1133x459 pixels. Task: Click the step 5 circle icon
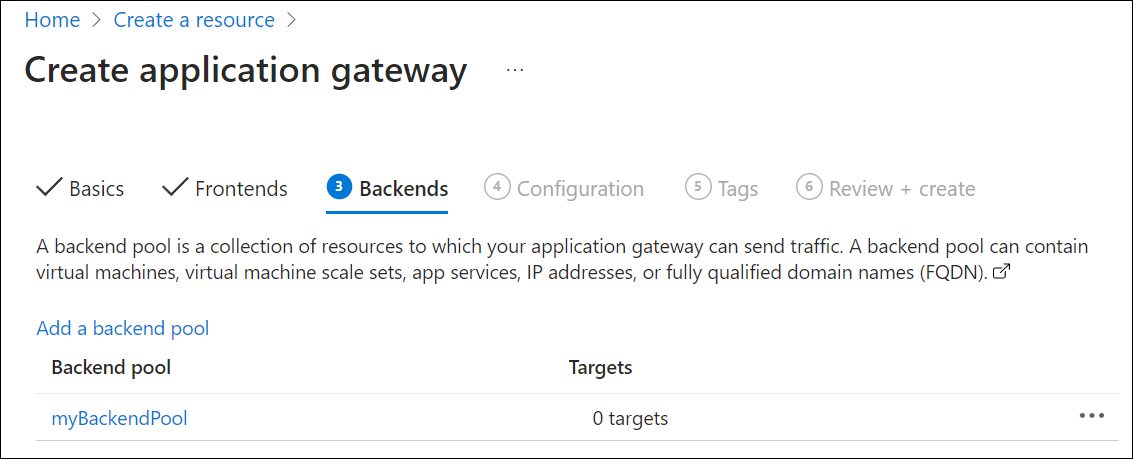[698, 187]
